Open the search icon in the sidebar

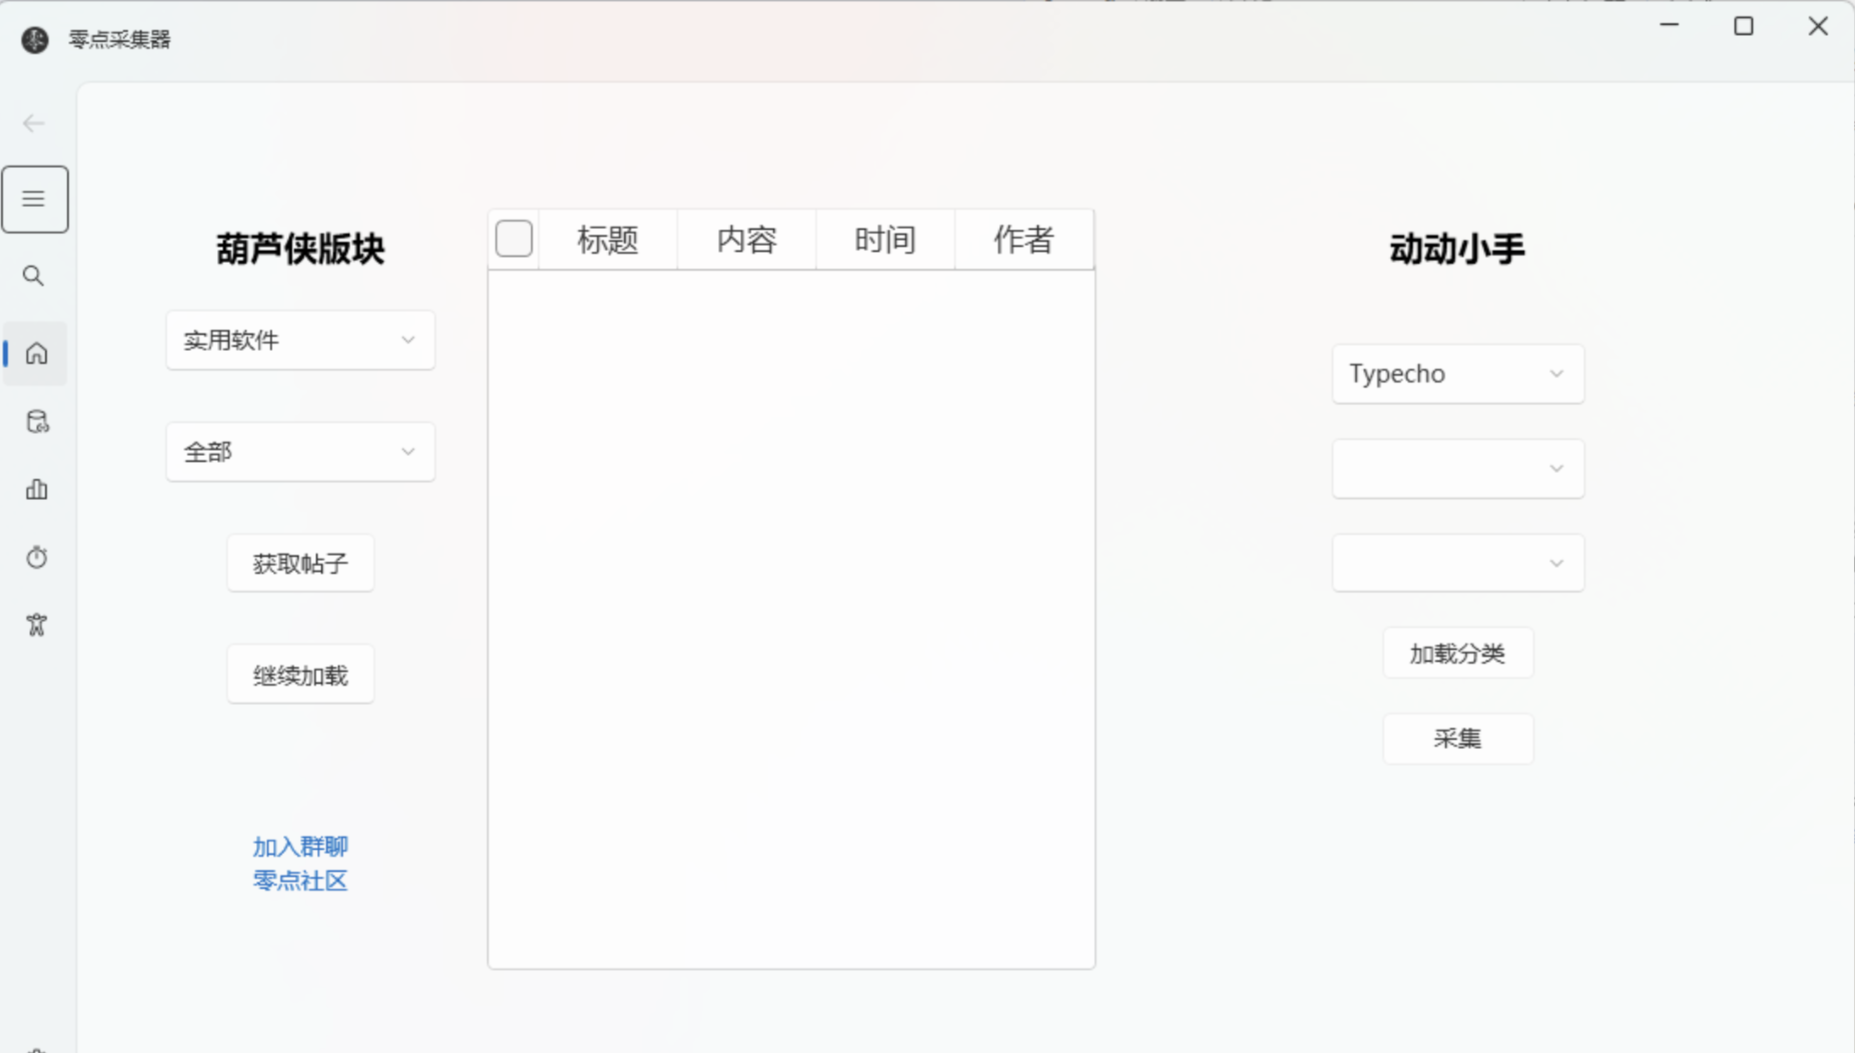[x=34, y=276]
